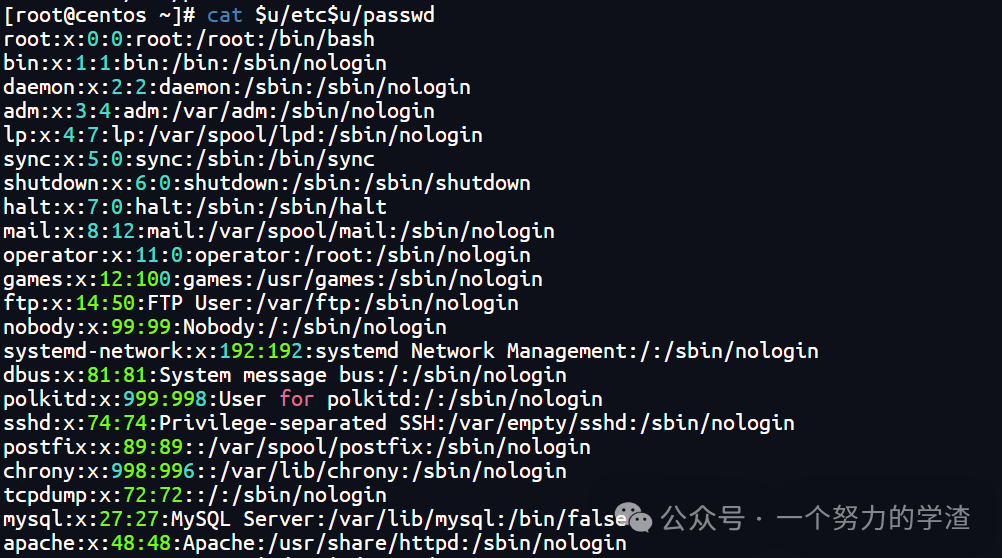The height and width of the screenshot is (558, 1002).
Task: Click the halt:x:7:0 entry
Action: (x=195, y=207)
